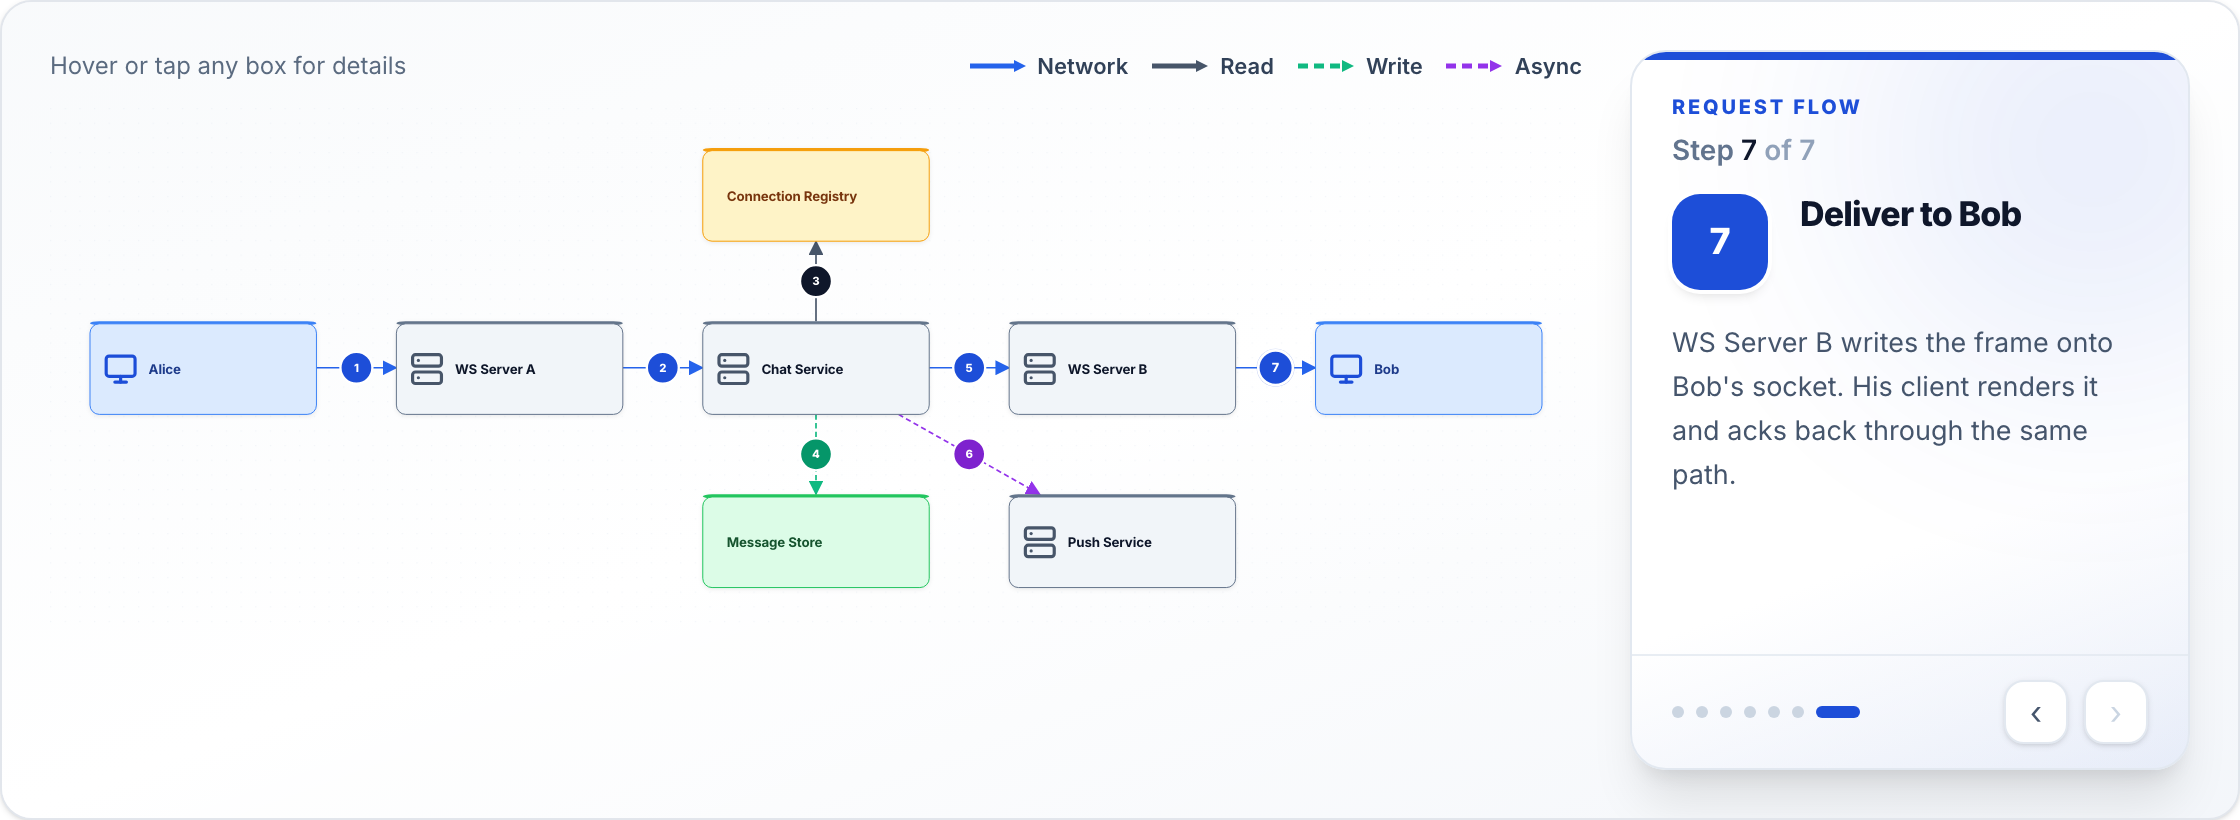Open the Connection Registry box details
Viewport: 2240px width, 820px height.
click(816, 195)
